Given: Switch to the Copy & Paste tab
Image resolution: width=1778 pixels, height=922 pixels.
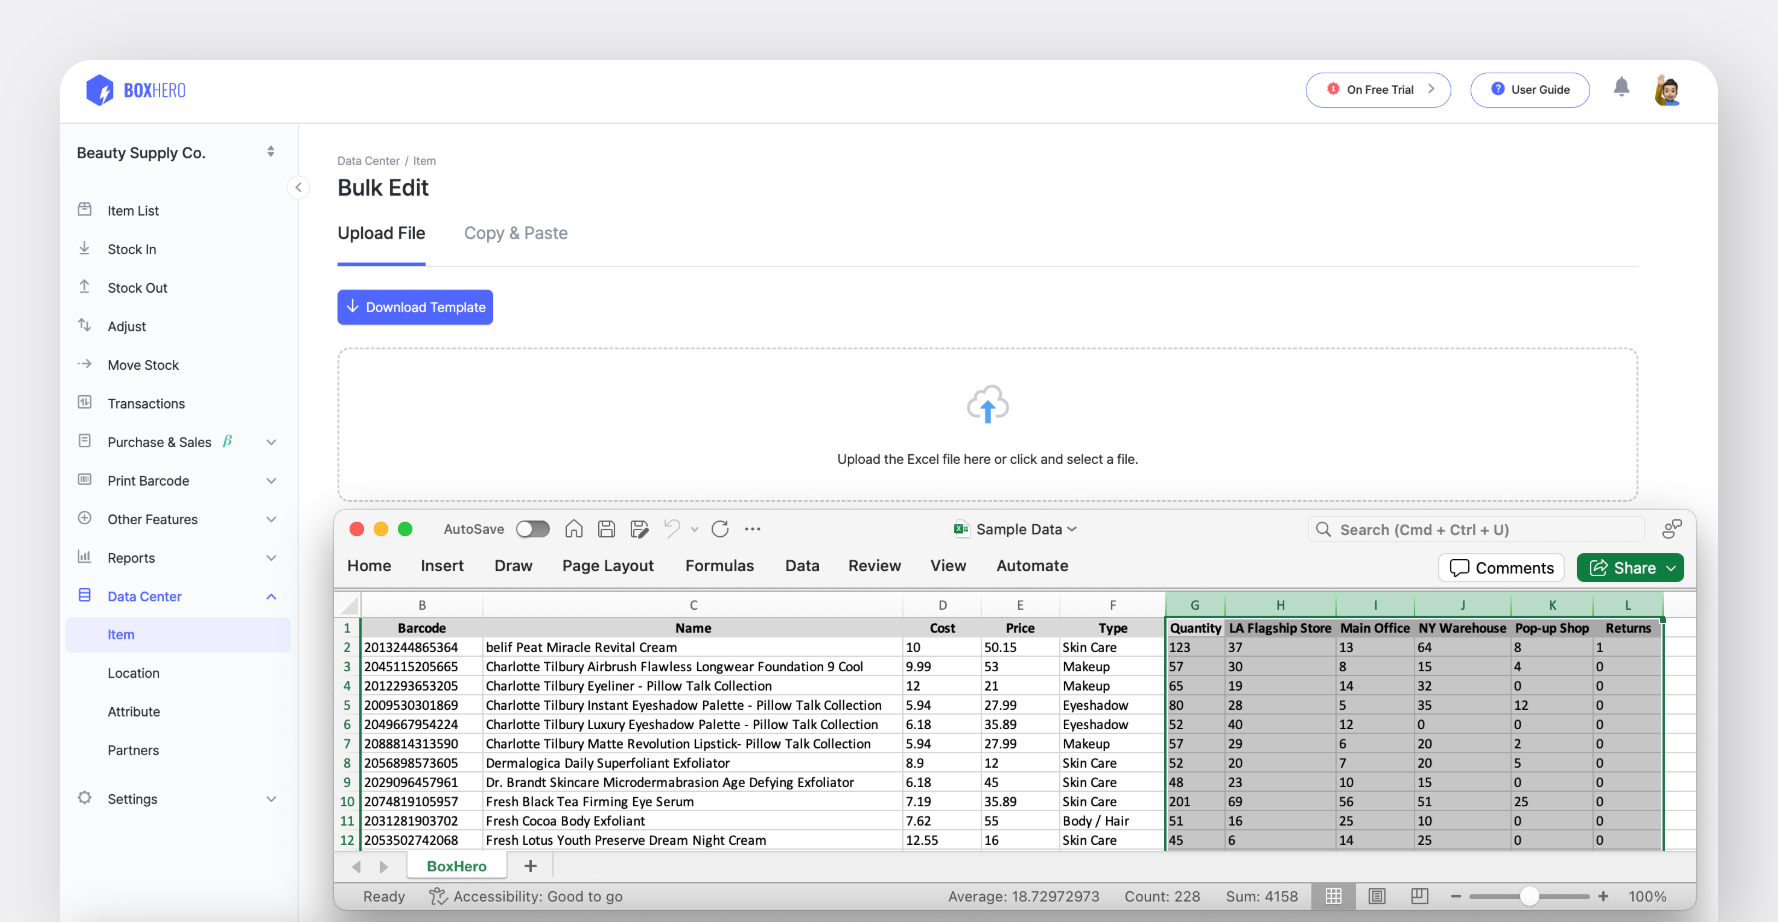Looking at the screenshot, I should click(515, 233).
